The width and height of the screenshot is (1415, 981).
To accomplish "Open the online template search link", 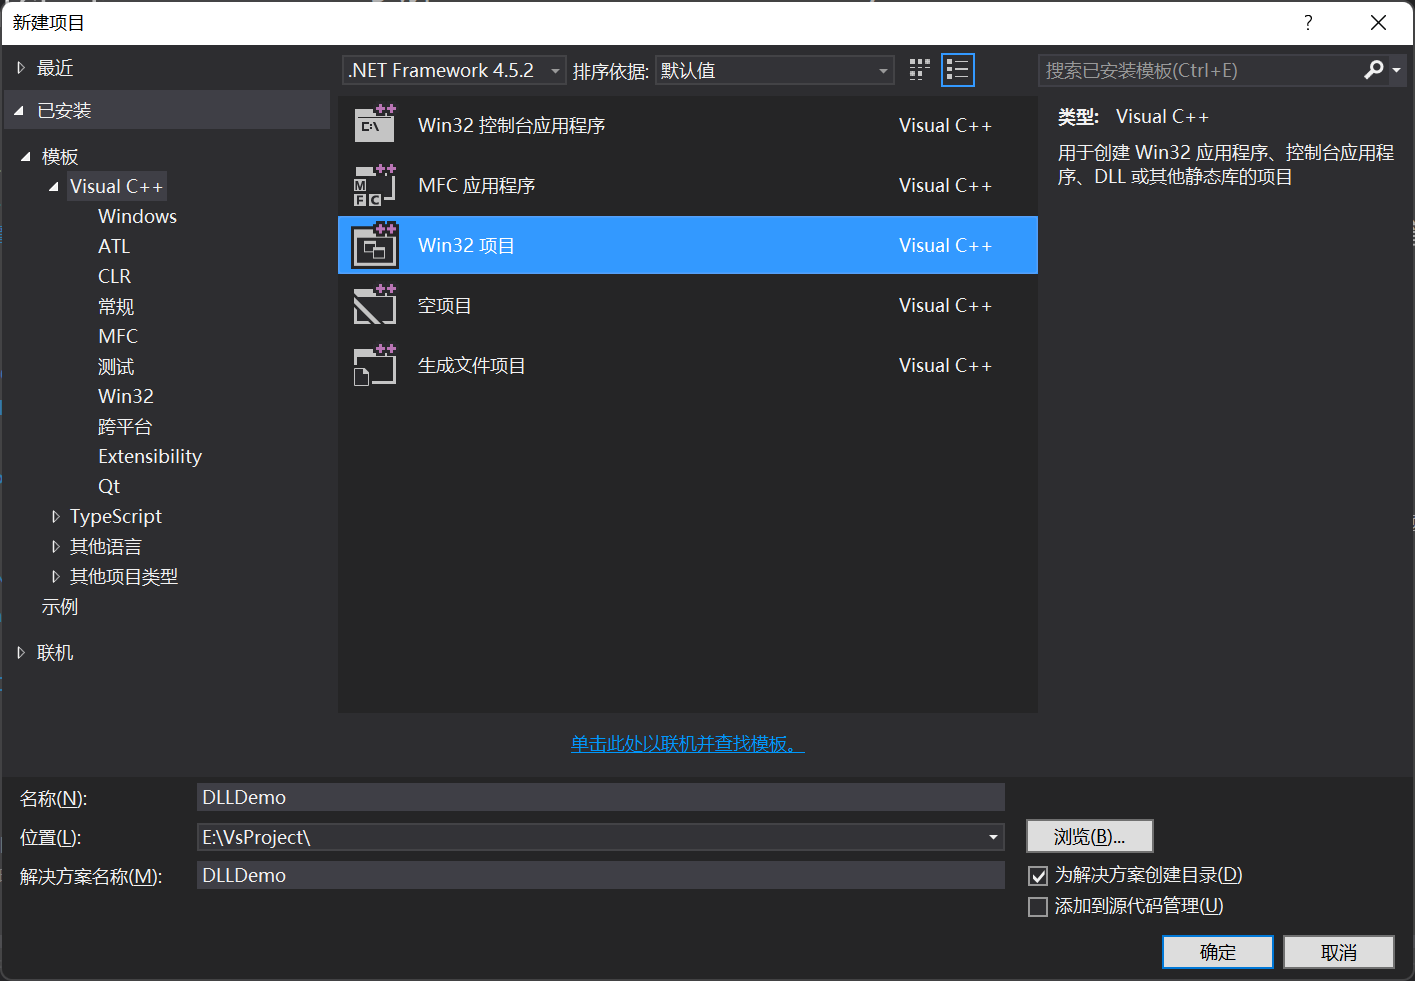I will pos(687,744).
